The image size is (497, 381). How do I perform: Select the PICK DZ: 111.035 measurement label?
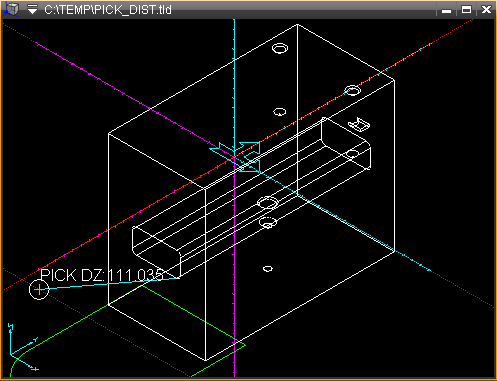coord(102,275)
